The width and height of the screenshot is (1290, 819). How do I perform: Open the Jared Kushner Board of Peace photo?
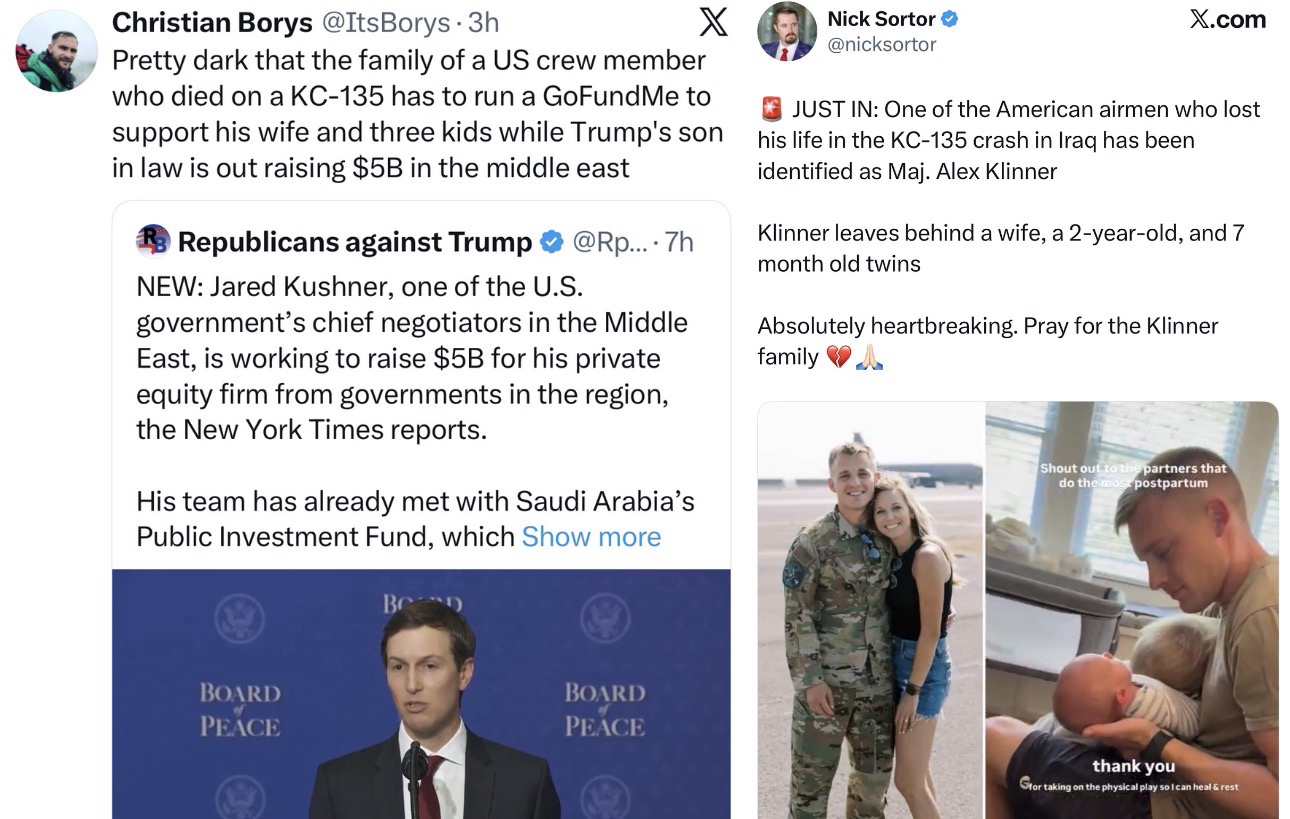(421, 694)
